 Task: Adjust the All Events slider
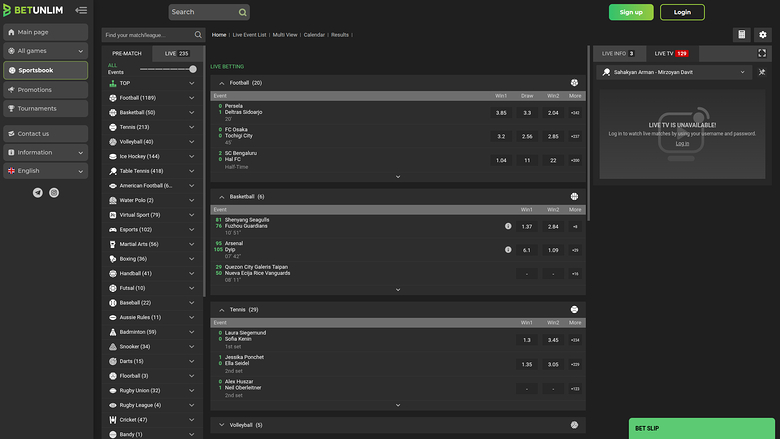pyautogui.click(x=192, y=69)
